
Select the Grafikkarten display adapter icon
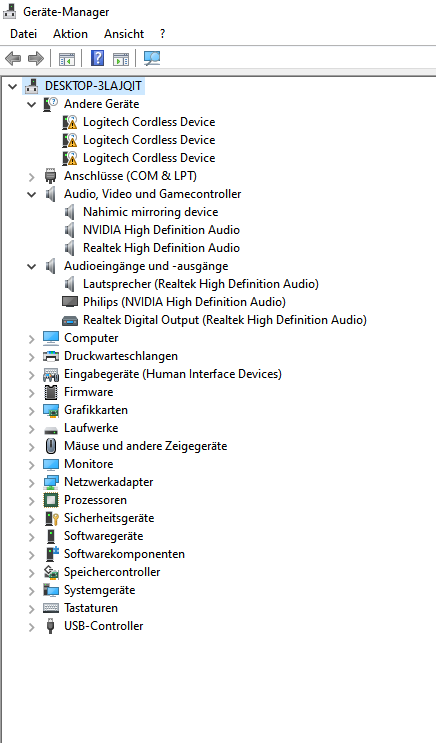51,410
